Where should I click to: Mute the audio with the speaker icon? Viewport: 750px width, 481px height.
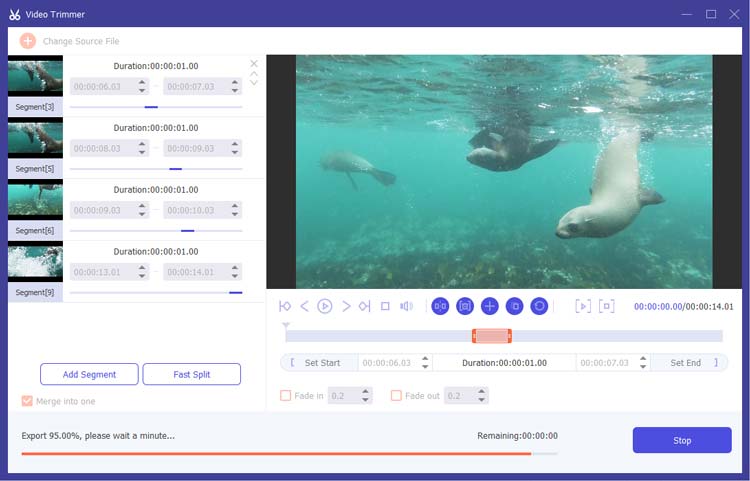point(406,306)
